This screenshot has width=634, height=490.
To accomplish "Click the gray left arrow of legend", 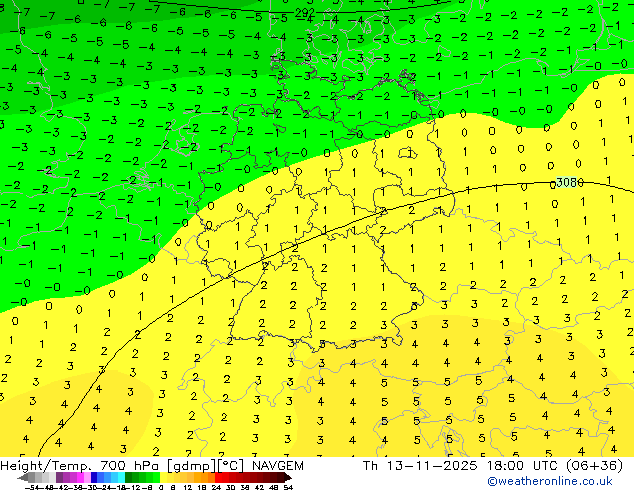I will [x=23, y=477].
